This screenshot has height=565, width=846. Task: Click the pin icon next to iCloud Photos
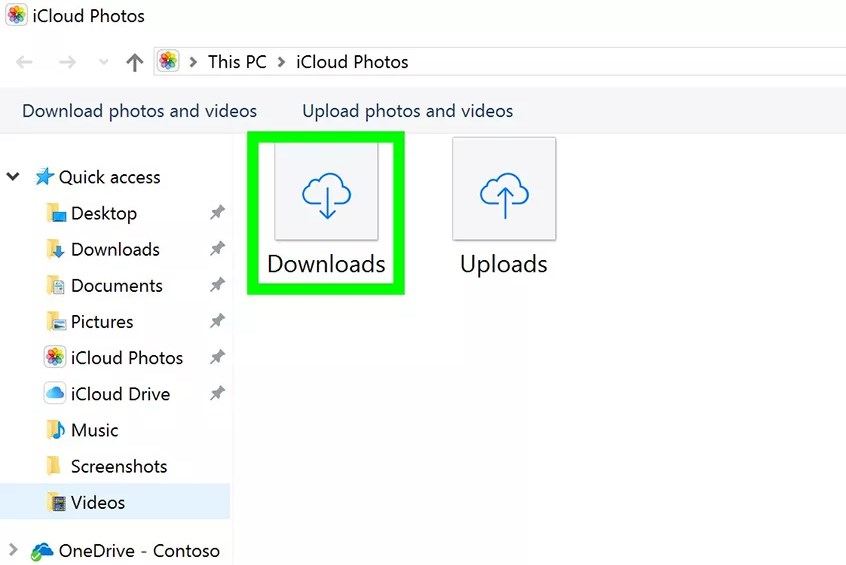tap(217, 357)
